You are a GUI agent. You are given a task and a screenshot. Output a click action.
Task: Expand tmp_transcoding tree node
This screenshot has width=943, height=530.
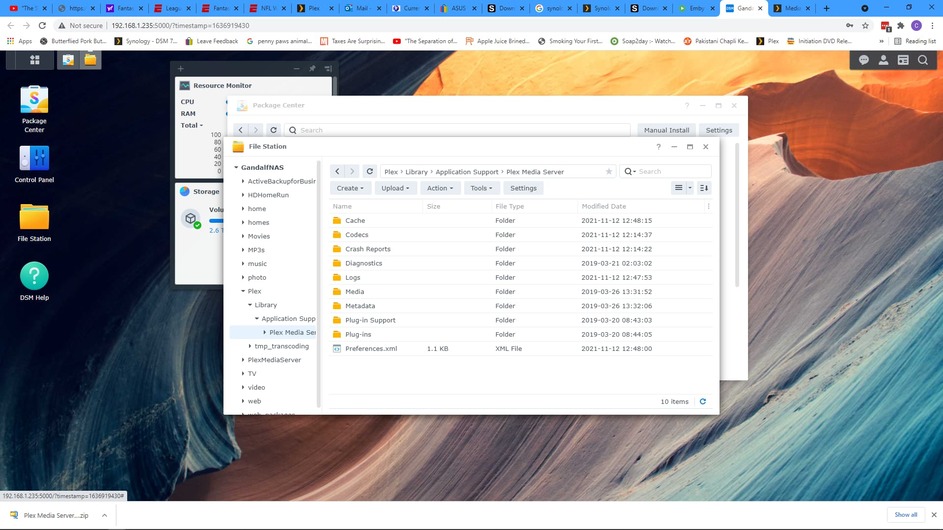point(250,347)
